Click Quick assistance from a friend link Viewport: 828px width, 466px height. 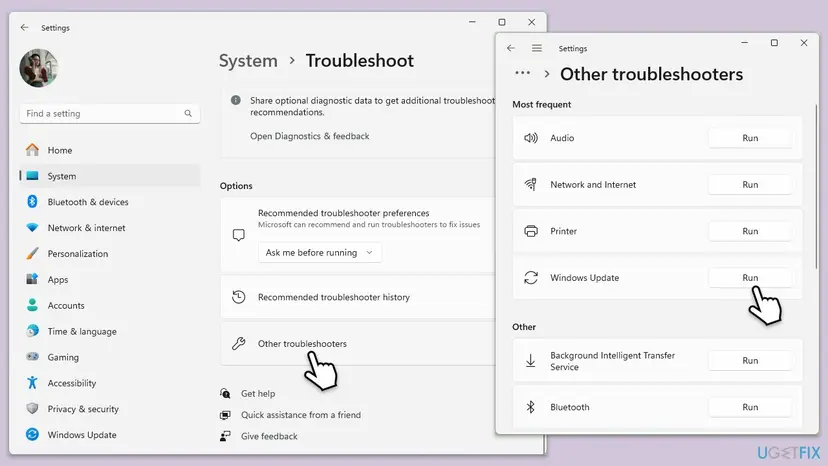301,415
